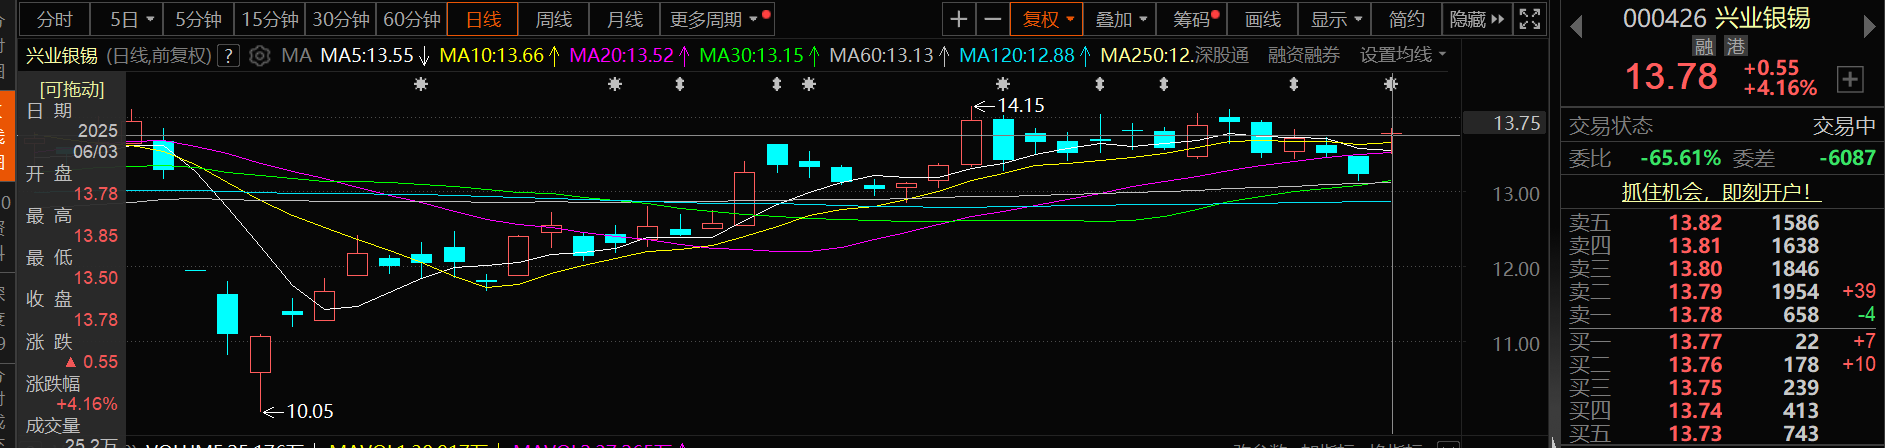Click the 委比 value -65.61%
The height and width of the screenshot is (448, 1885).
1680,158
